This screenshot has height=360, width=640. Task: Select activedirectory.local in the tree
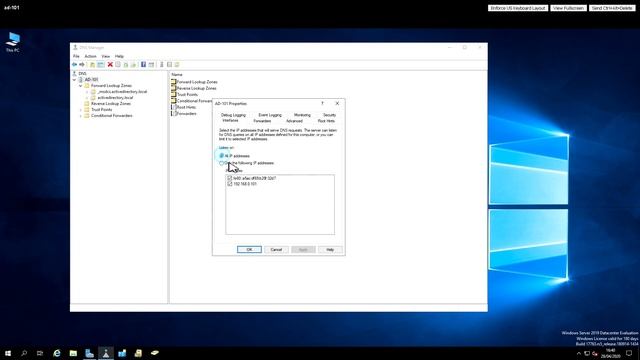coord(115,98)
